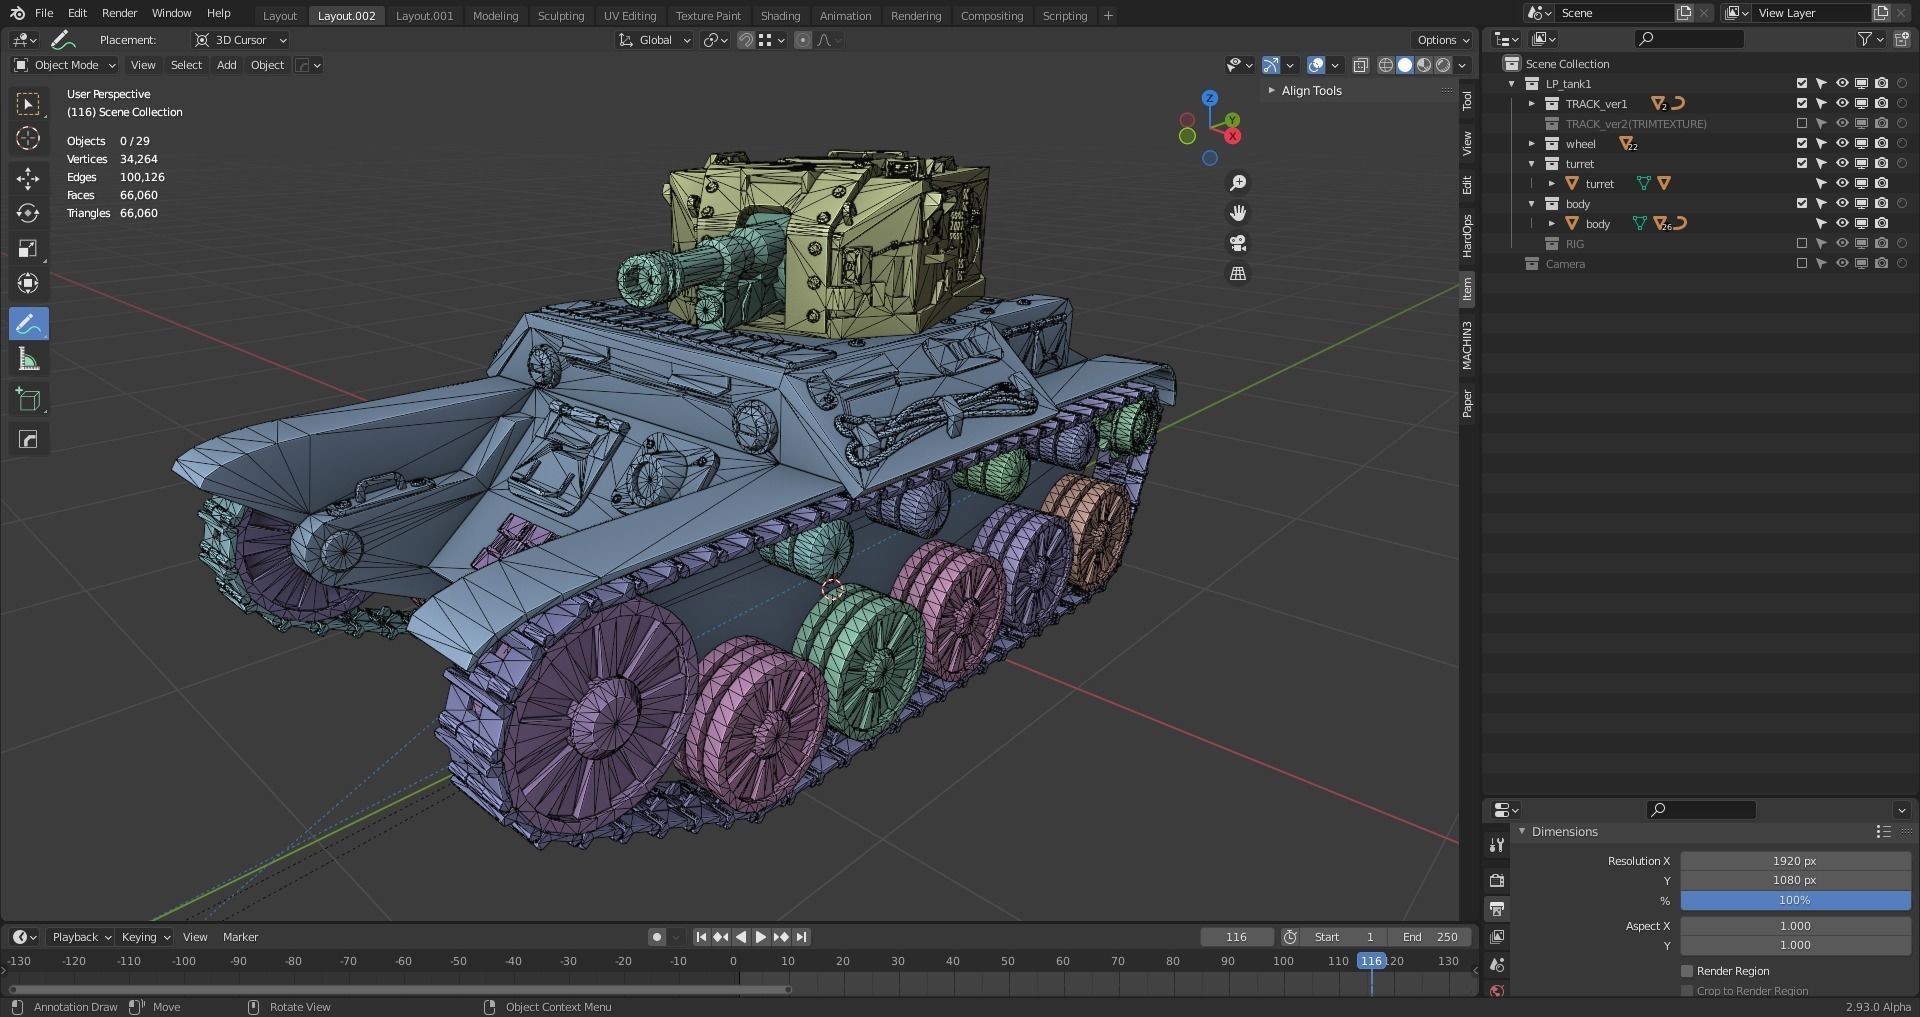Expand the wheel collection

1531,144
